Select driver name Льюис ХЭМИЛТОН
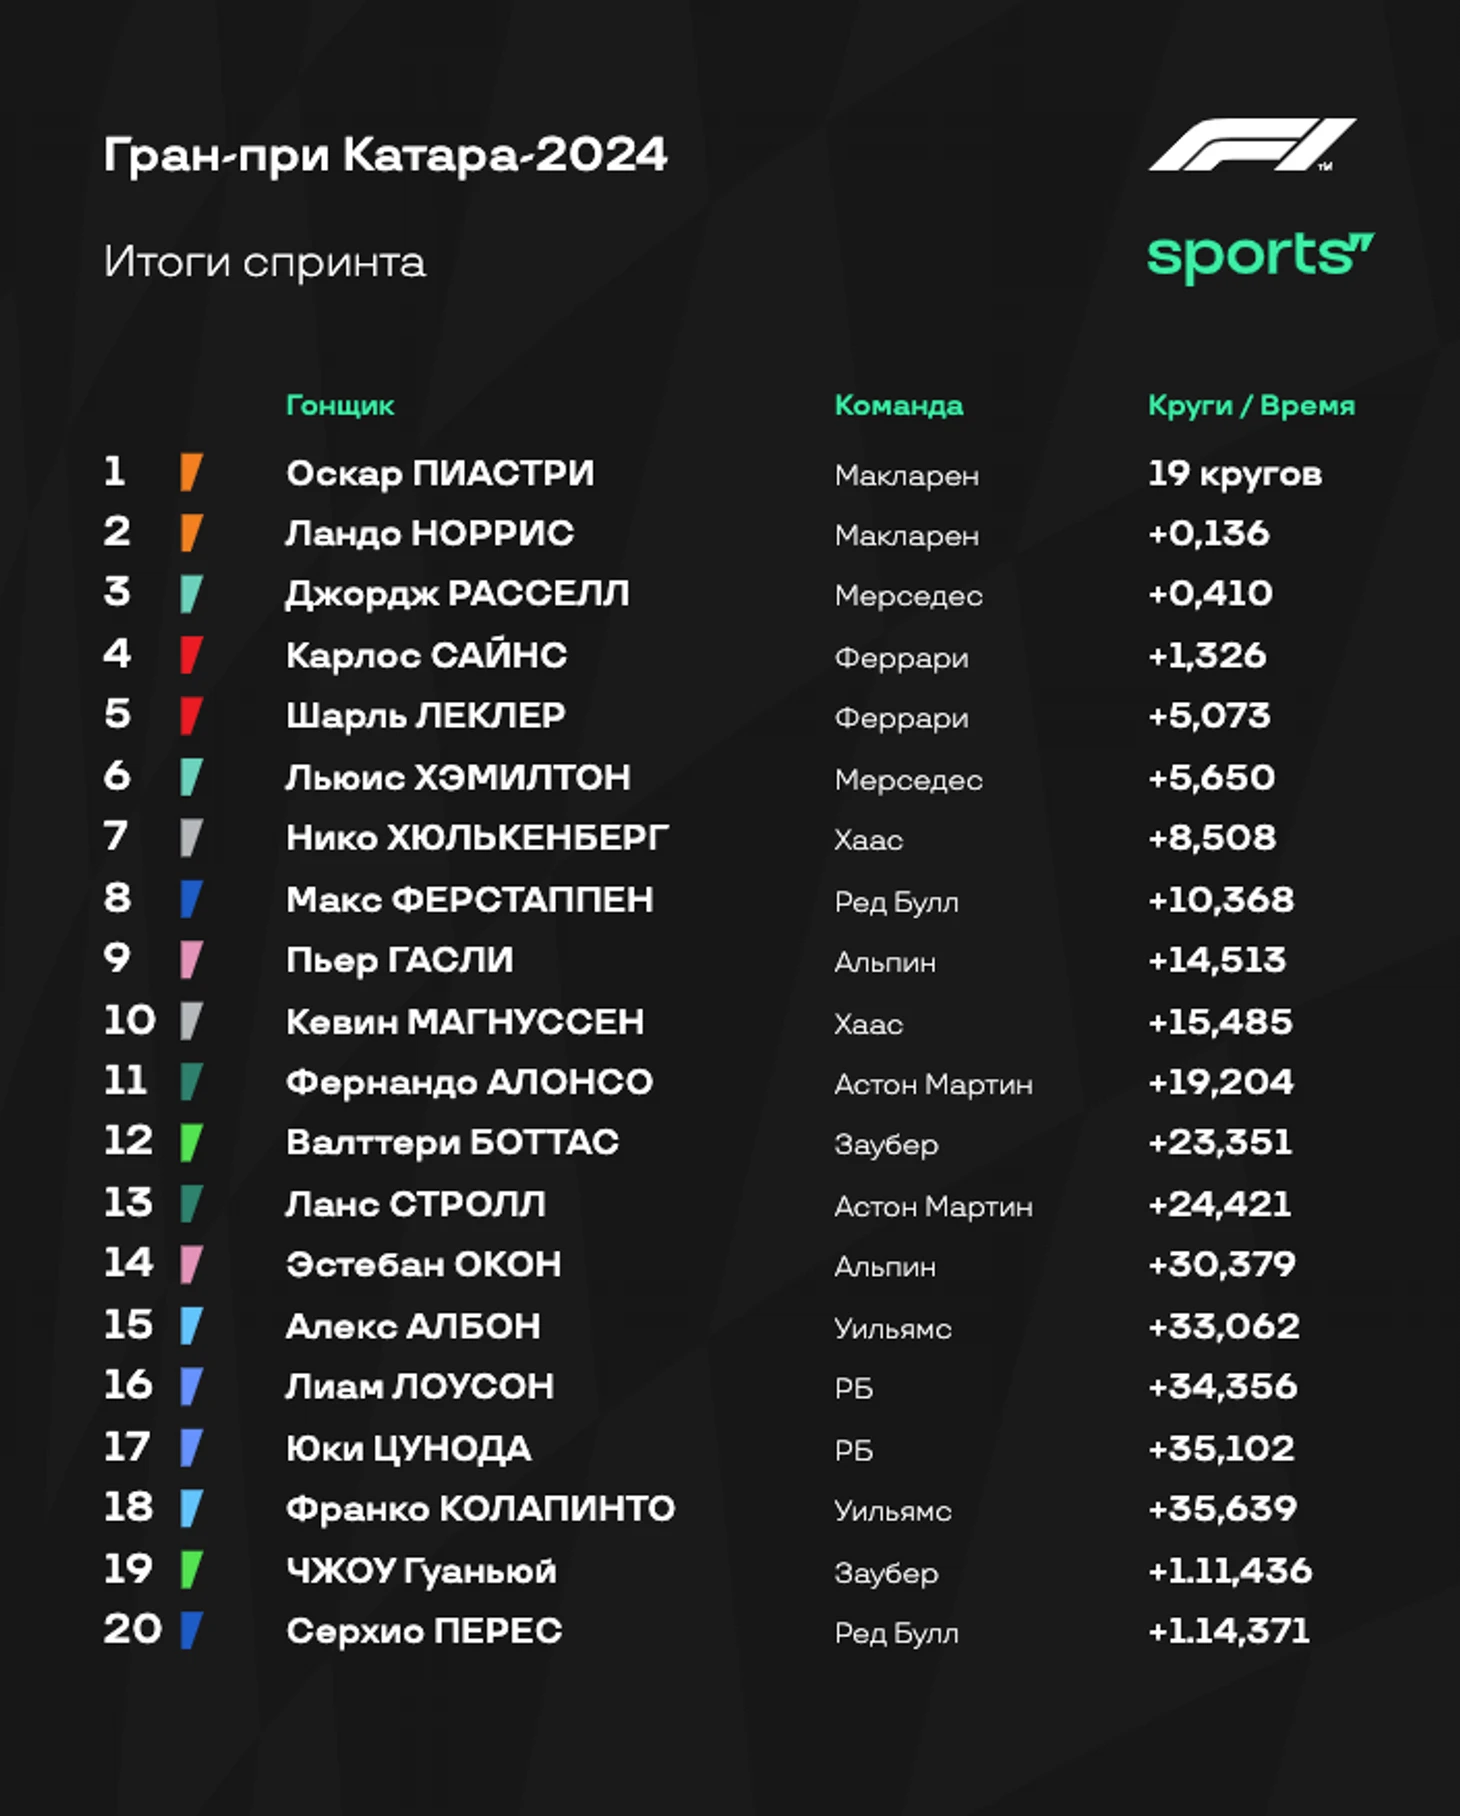1460x1816 pixels. (458, 777)
